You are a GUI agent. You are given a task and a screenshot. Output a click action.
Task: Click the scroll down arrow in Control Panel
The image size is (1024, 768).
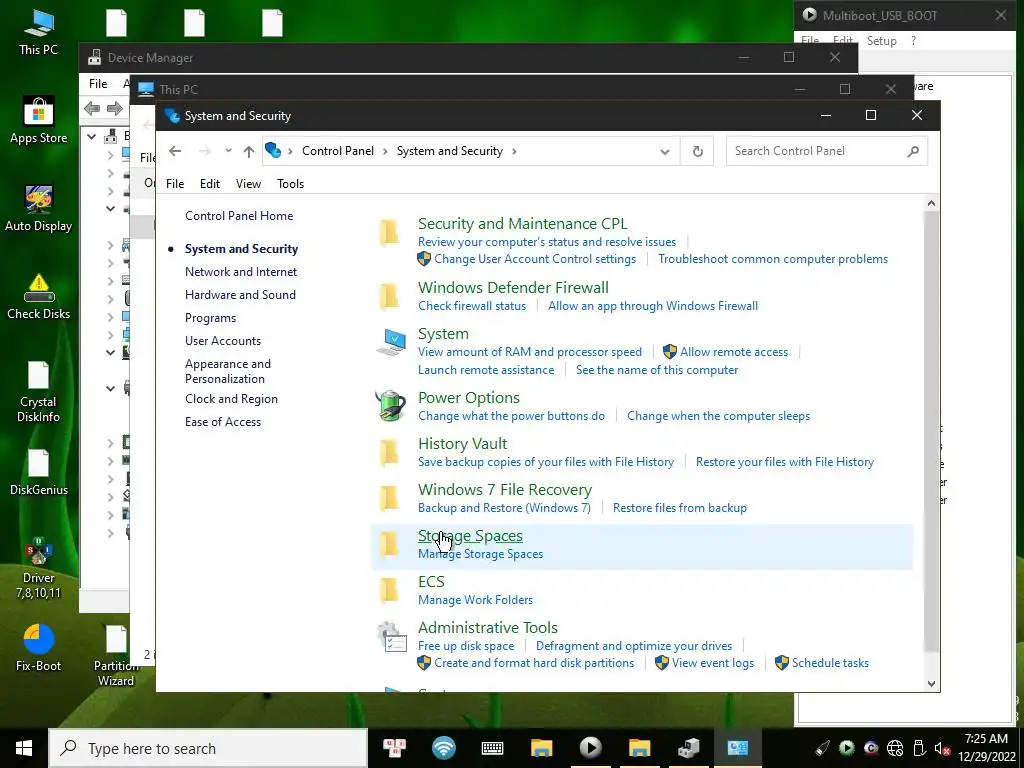coord(931,684)
